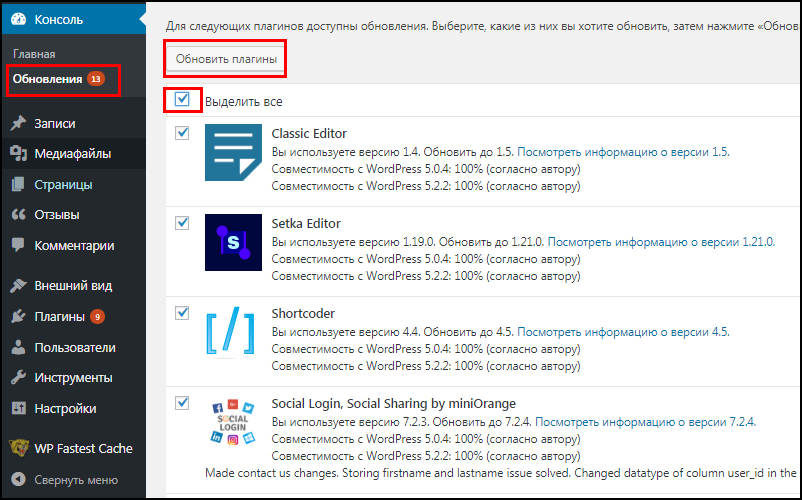This screenshot has width=802, height=500.
Task: Open the Настройки settings menu
Action: point(65,408)
